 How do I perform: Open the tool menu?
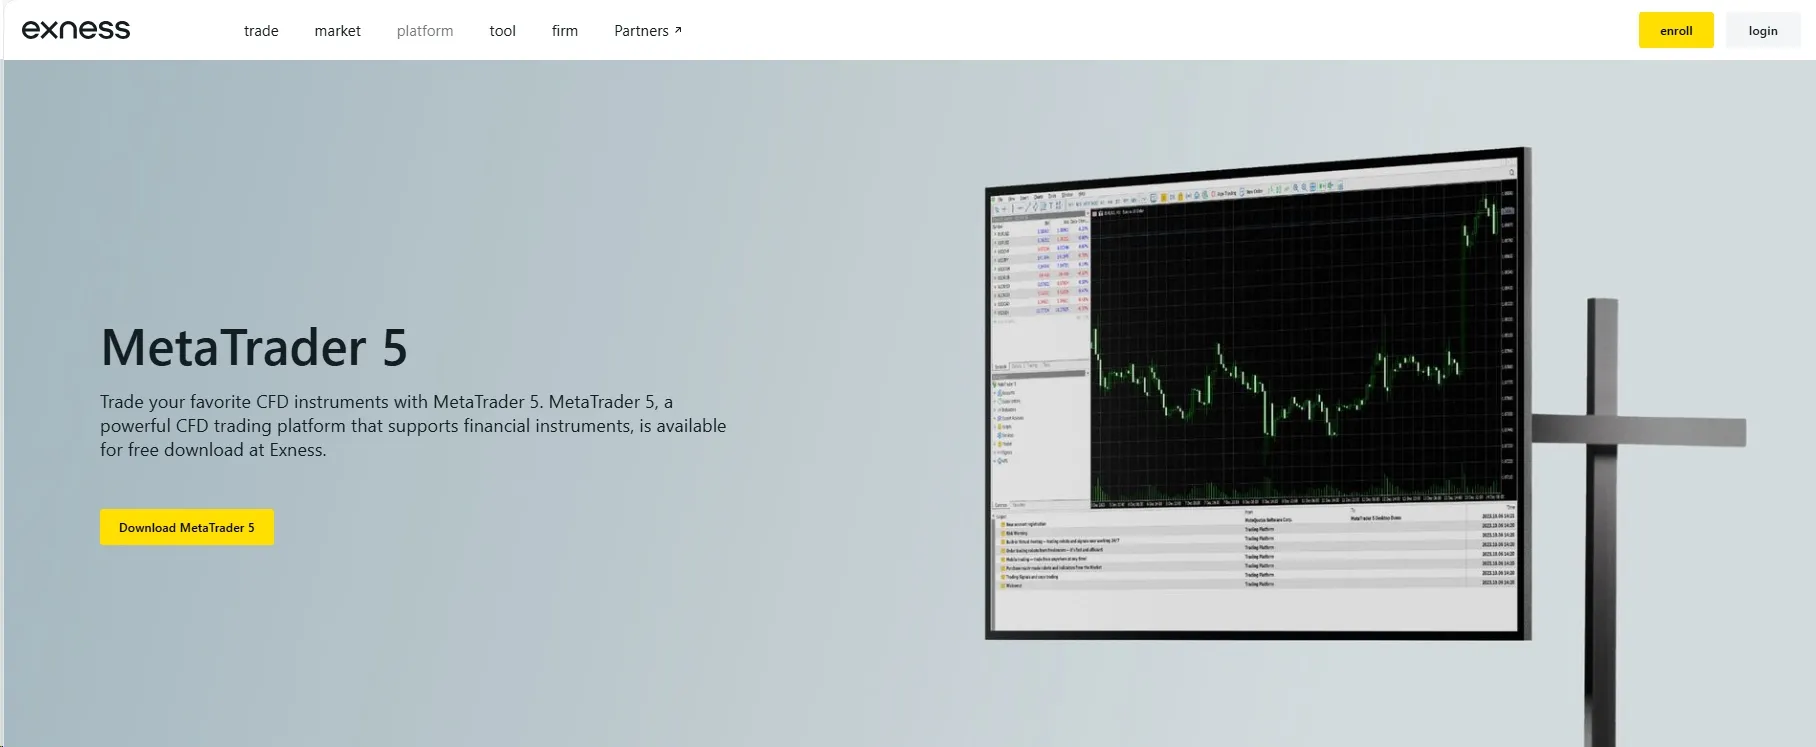(503, 31)
